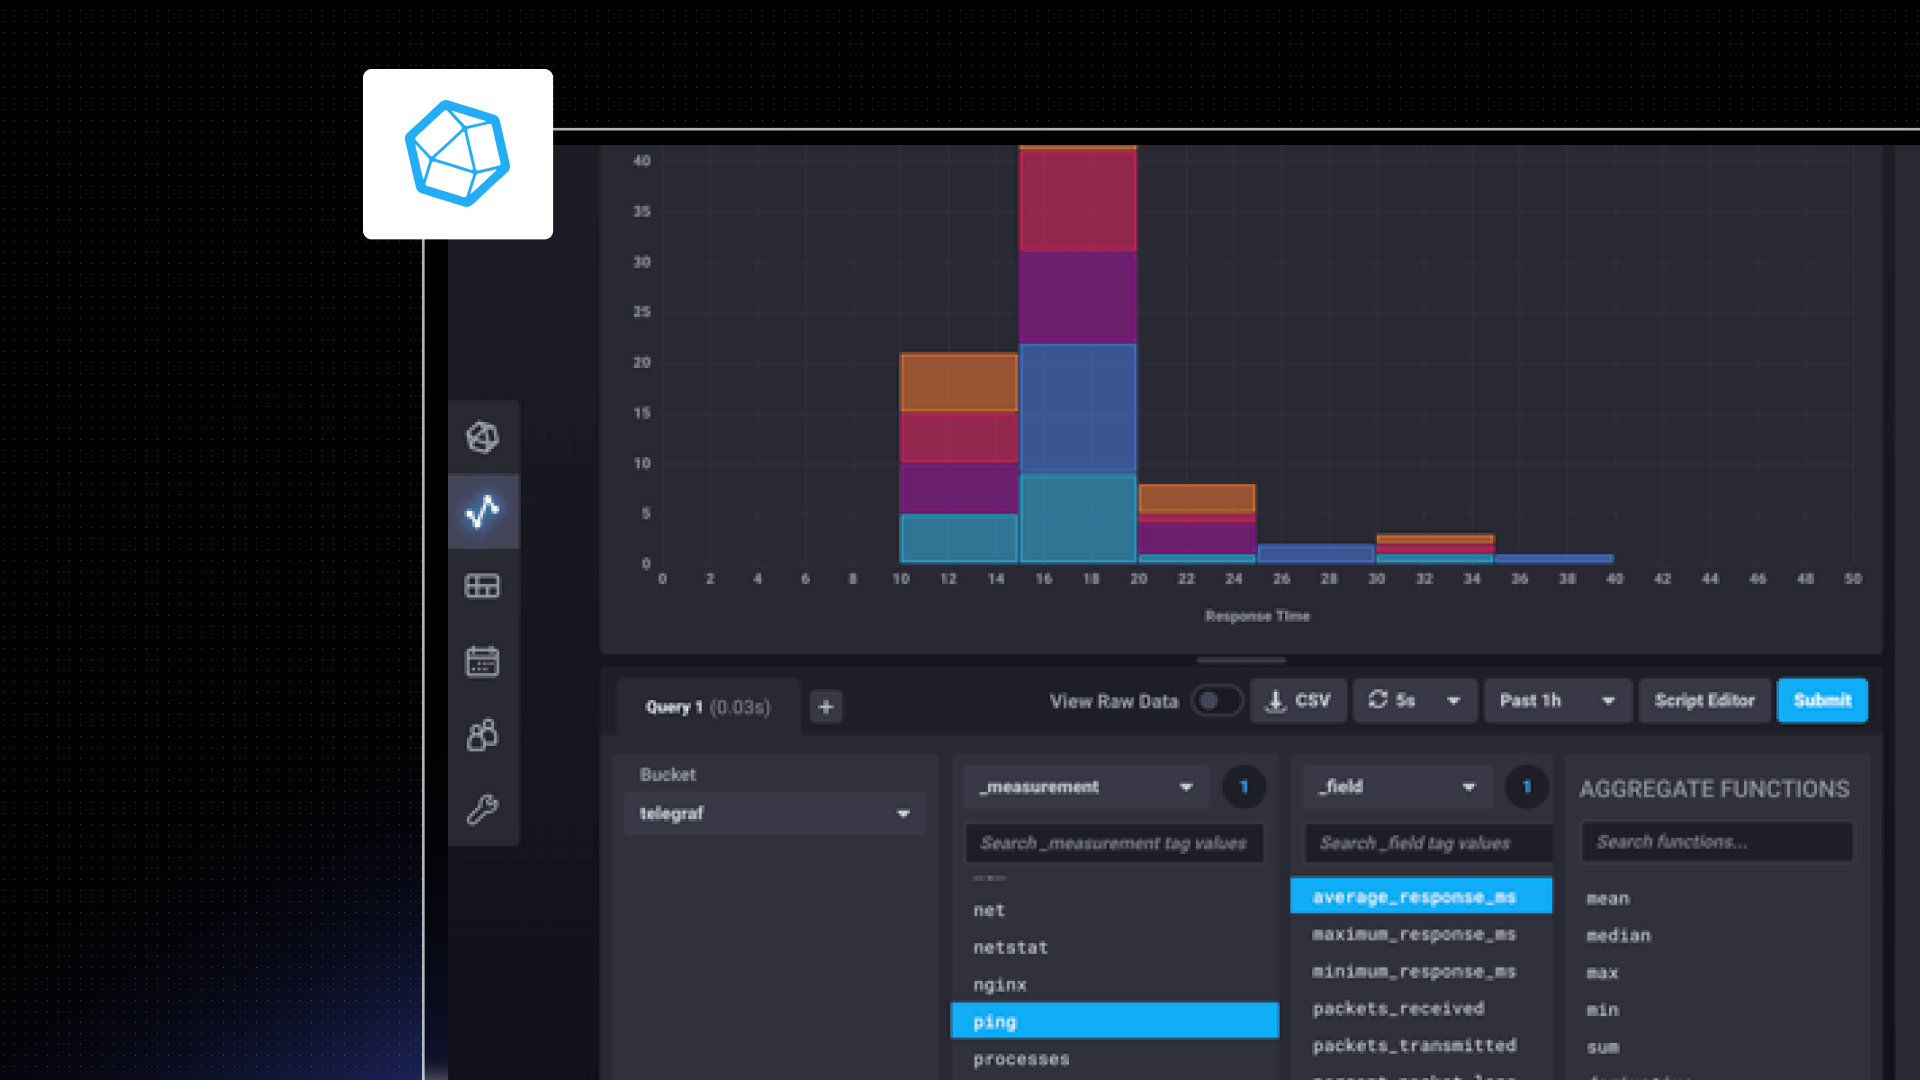This screenshot has height=1080, width=1920.
Task: Open the Organizations people icon
Action: 482,735
